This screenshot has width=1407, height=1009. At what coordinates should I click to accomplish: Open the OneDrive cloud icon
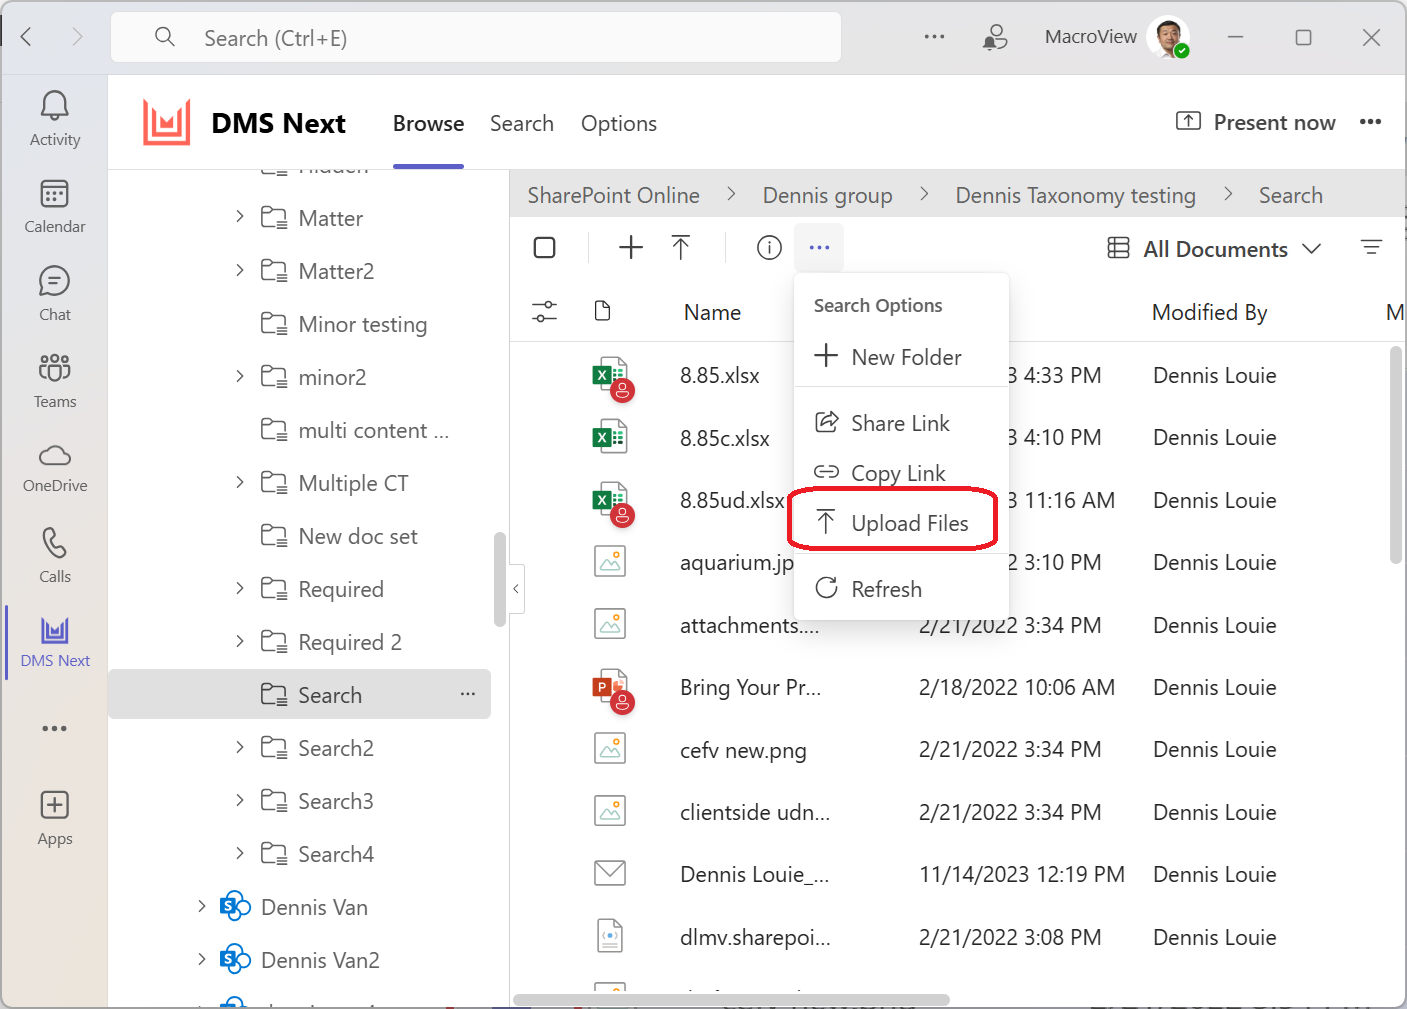coord(55,456)
